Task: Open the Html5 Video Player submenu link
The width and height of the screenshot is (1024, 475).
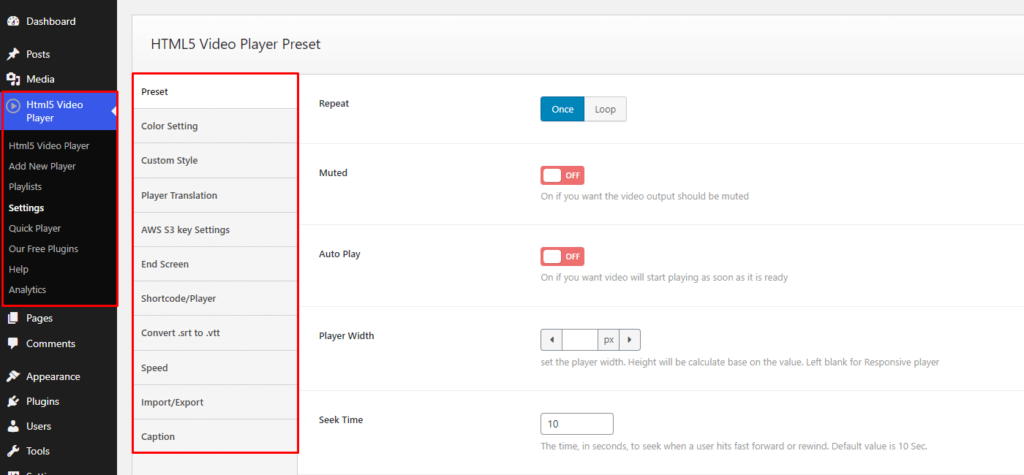Action: click(x=49, y=146)
